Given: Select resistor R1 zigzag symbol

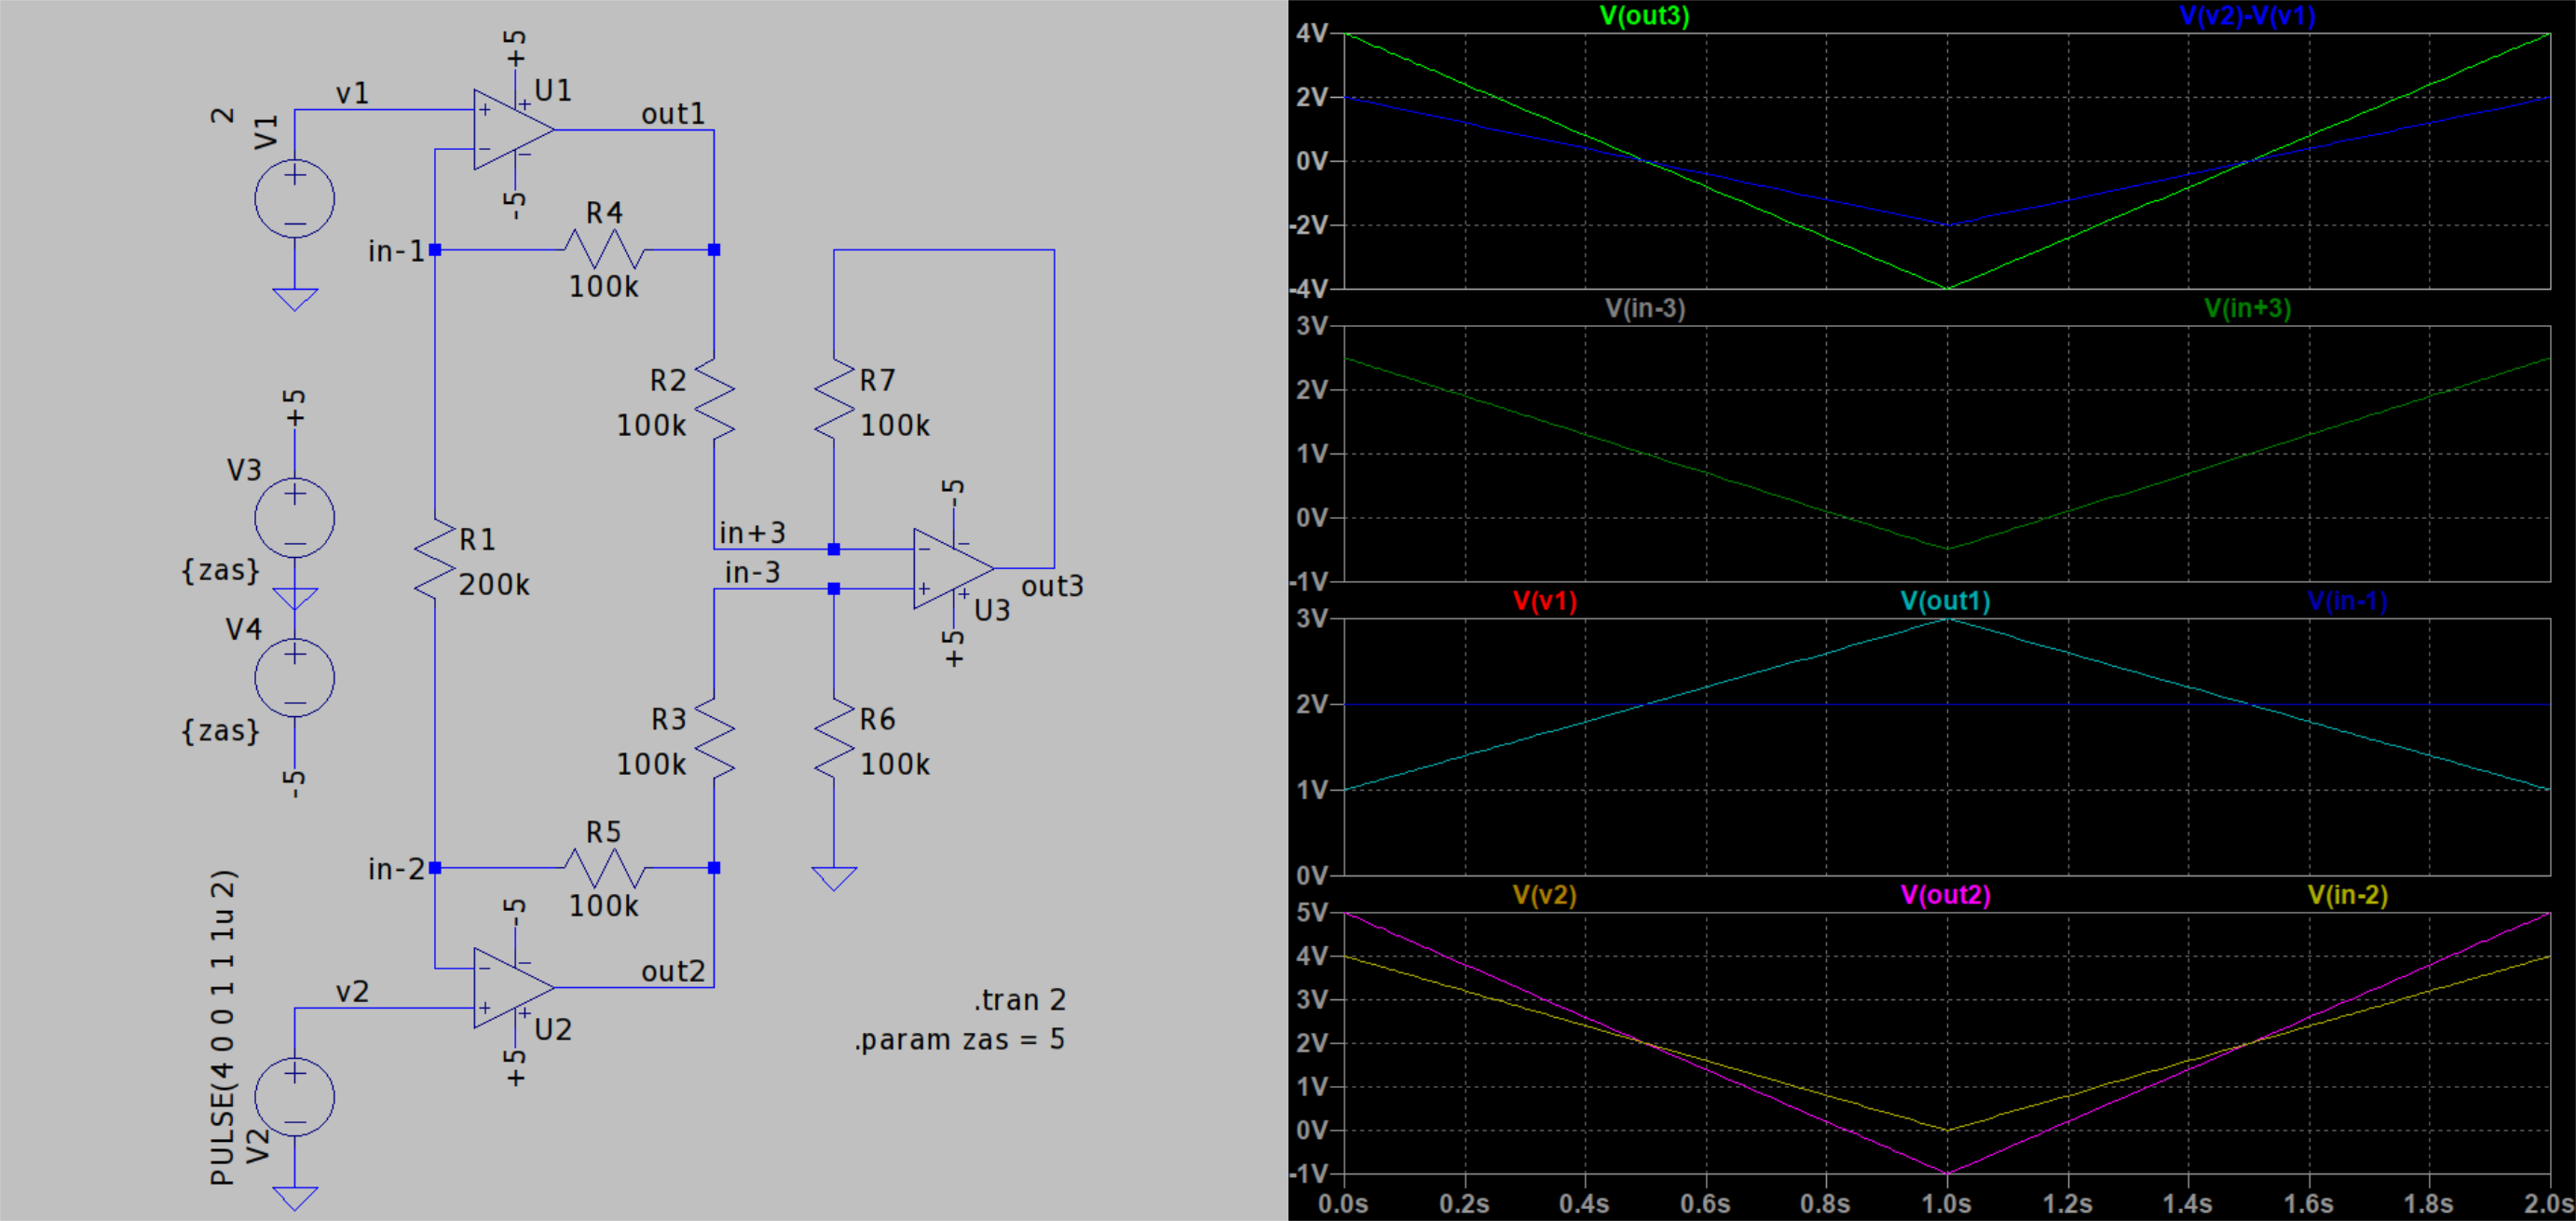Looking at the screenshot, I should [435, 560].
